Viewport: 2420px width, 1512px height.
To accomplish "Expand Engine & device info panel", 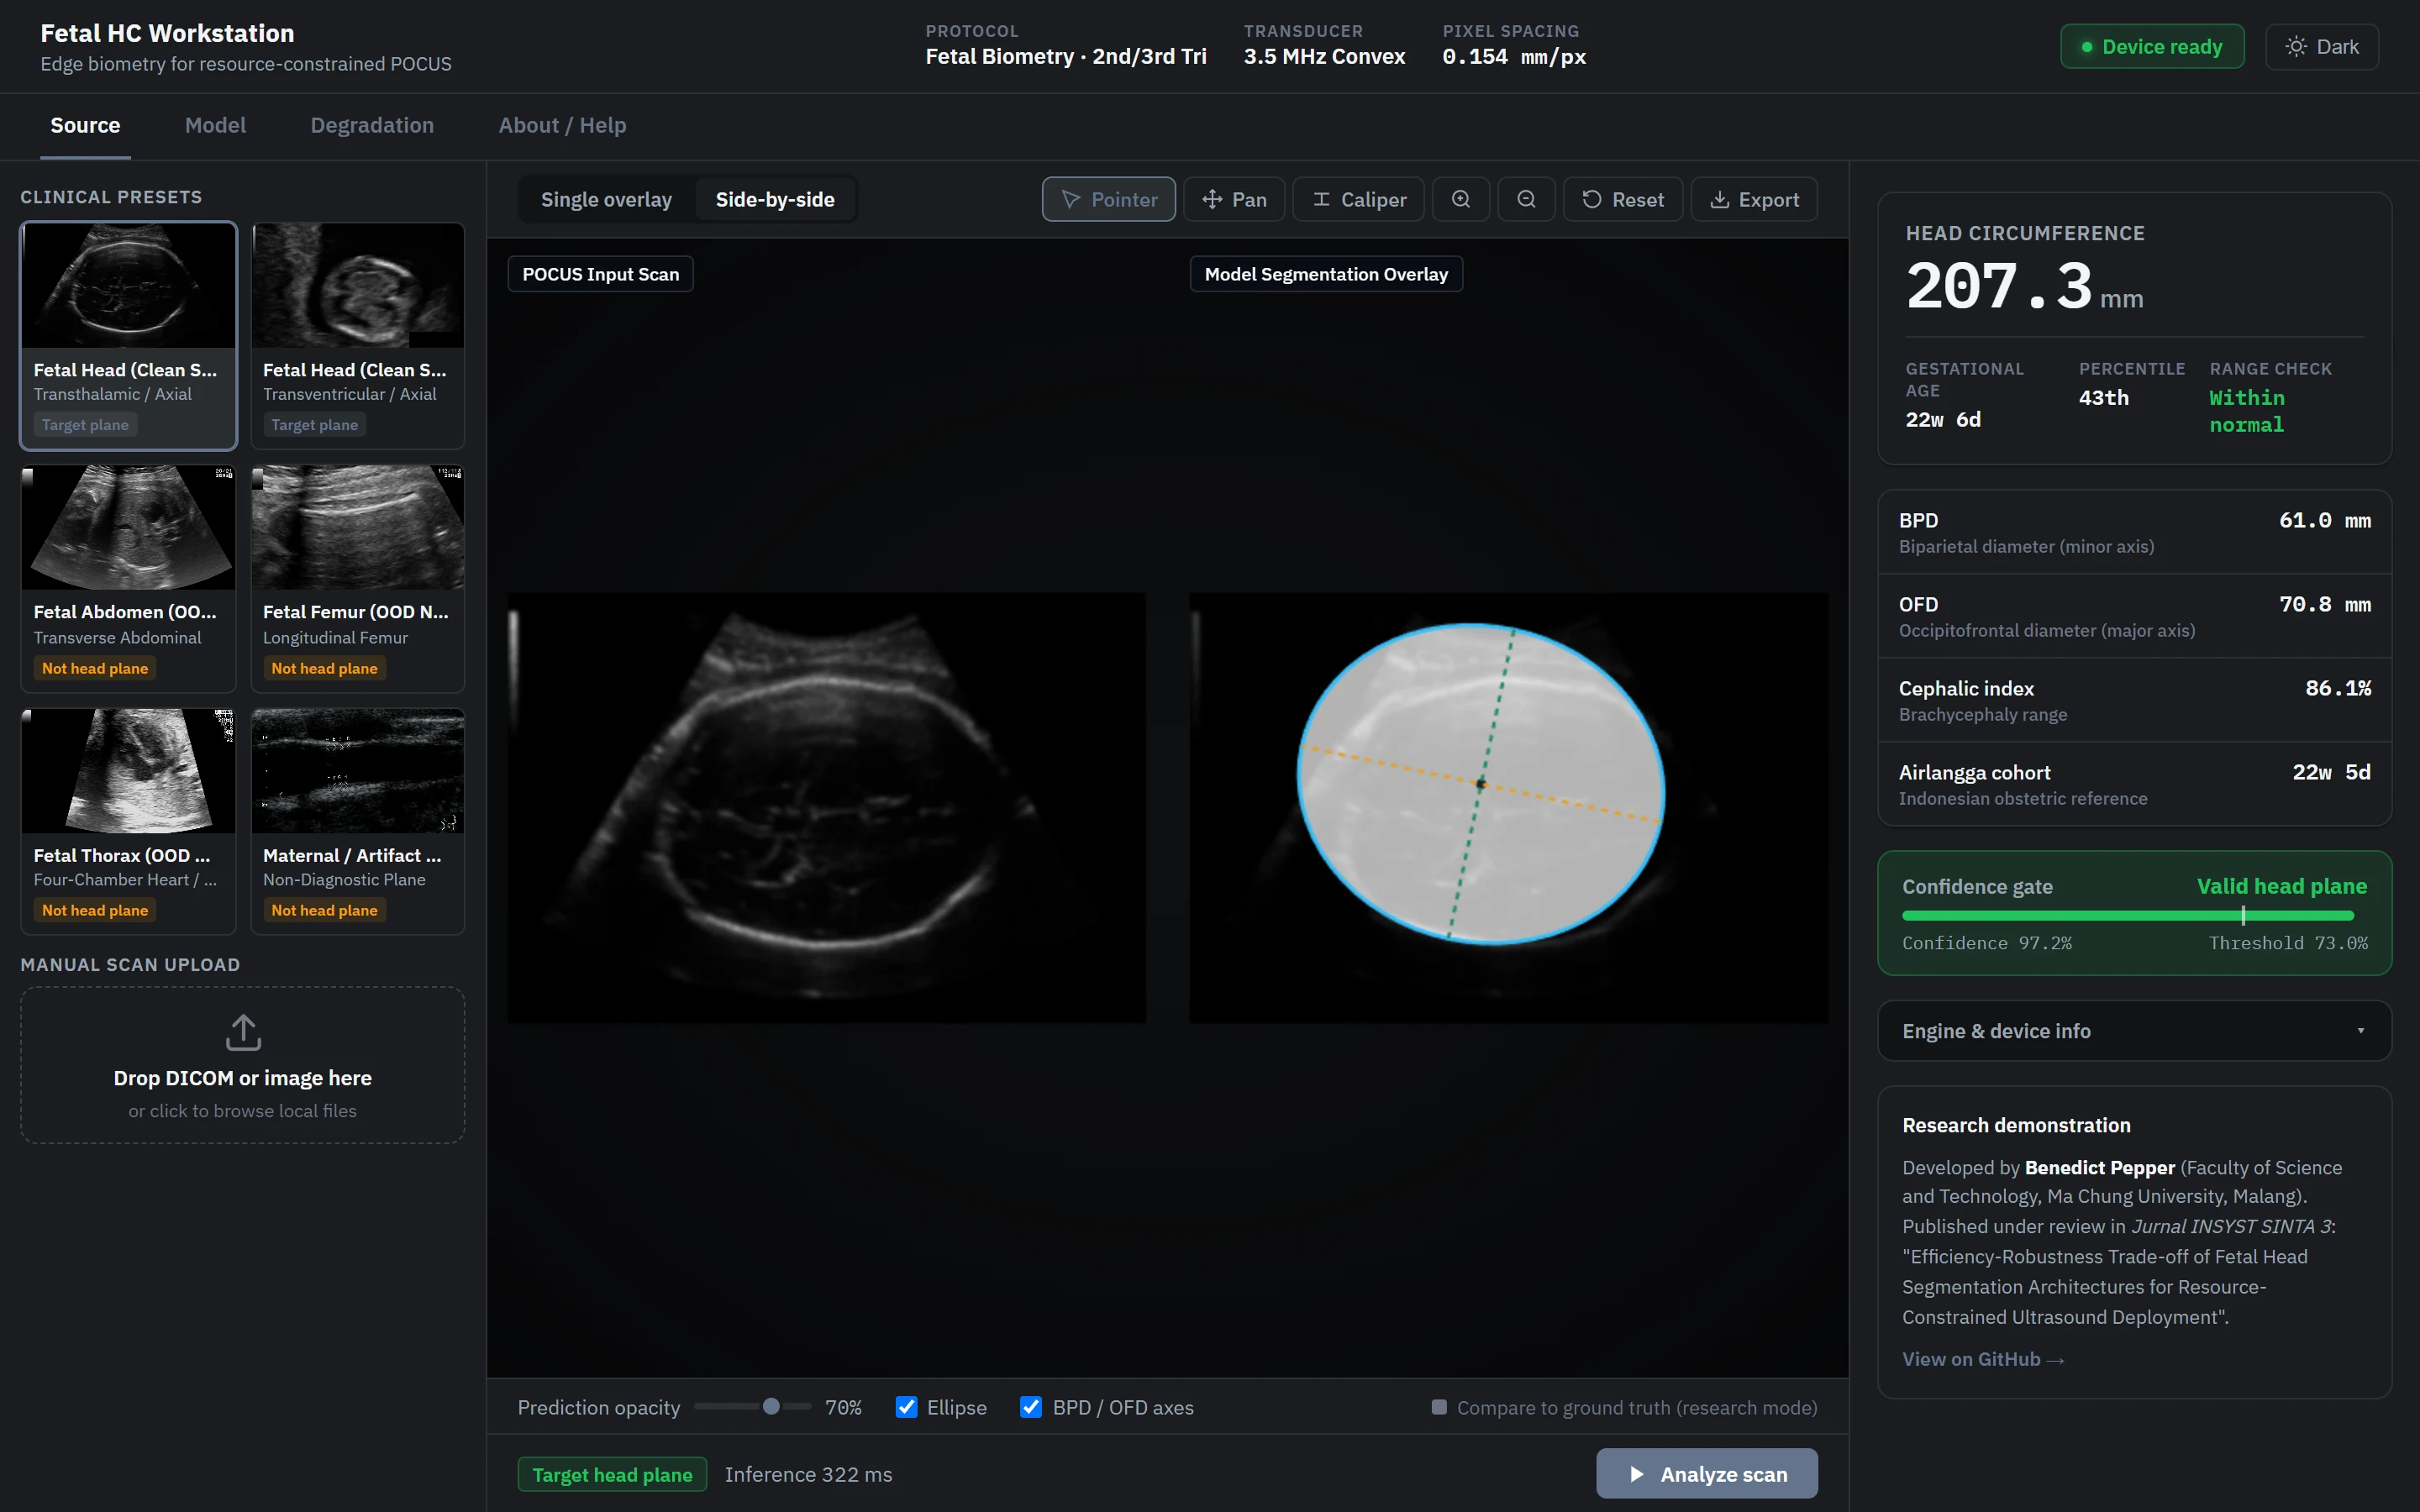I will pyautogui.click(x=2134, y=1031).
